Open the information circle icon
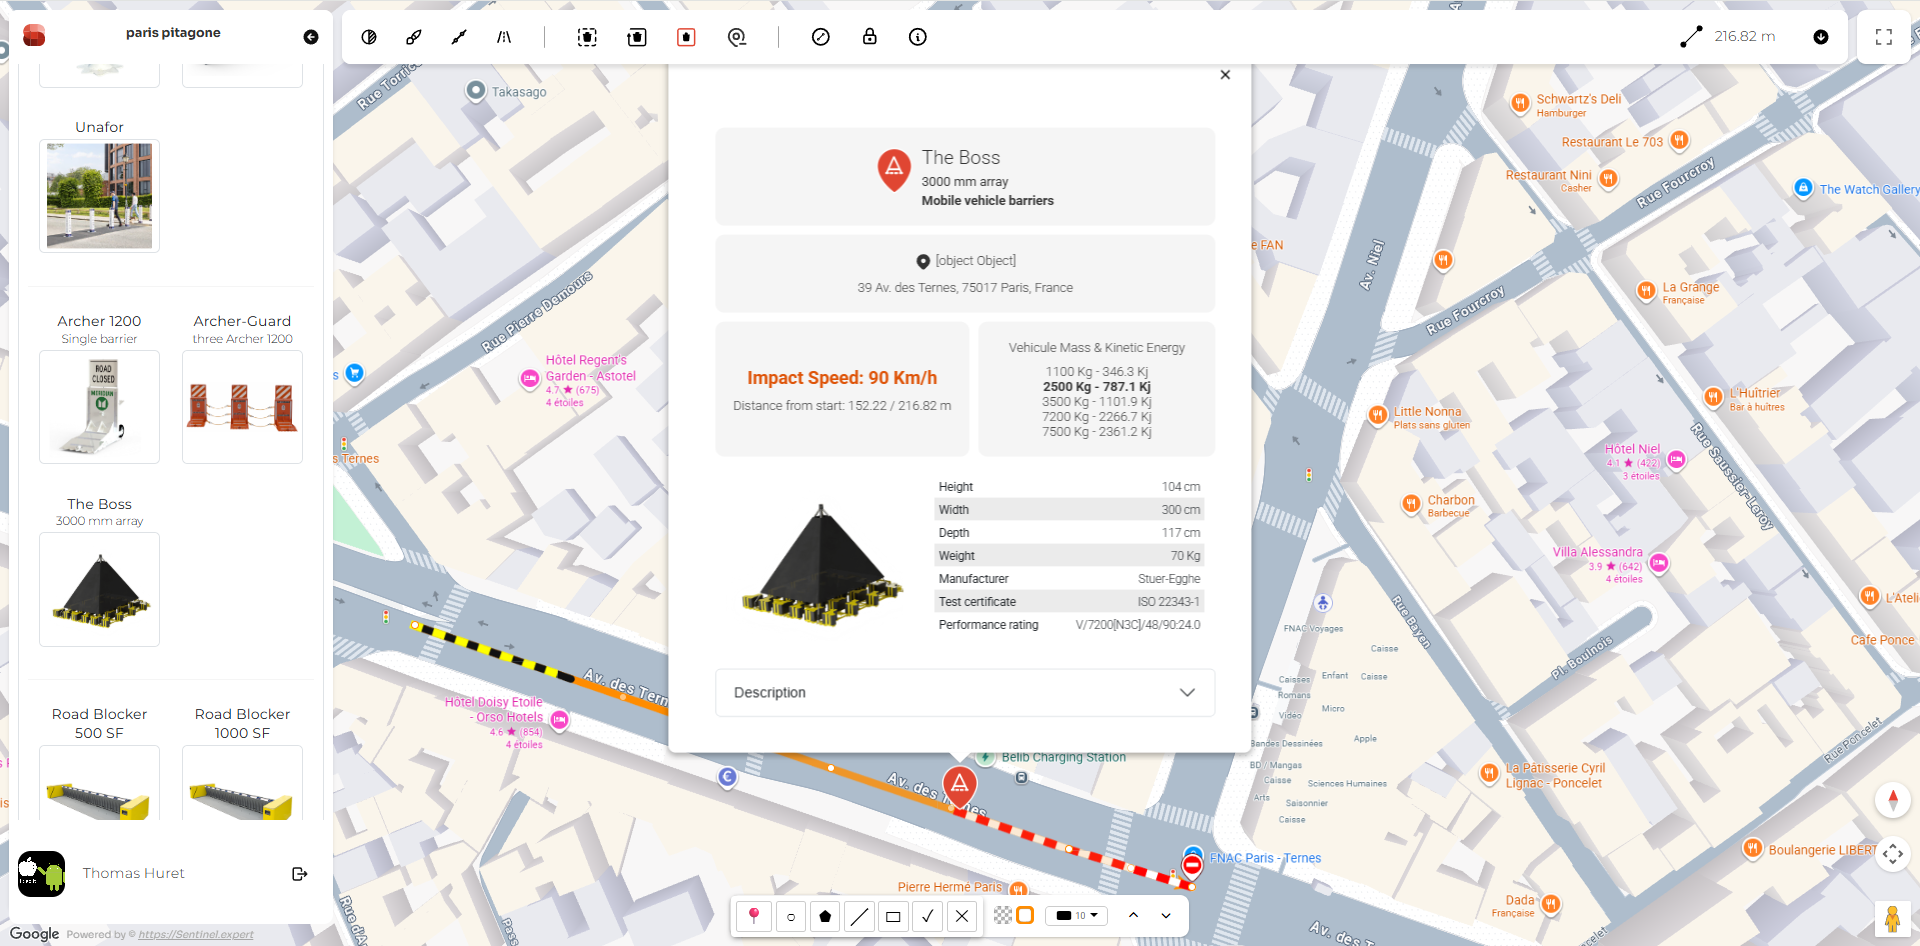1920x946 pixels. tap(918, 37)
